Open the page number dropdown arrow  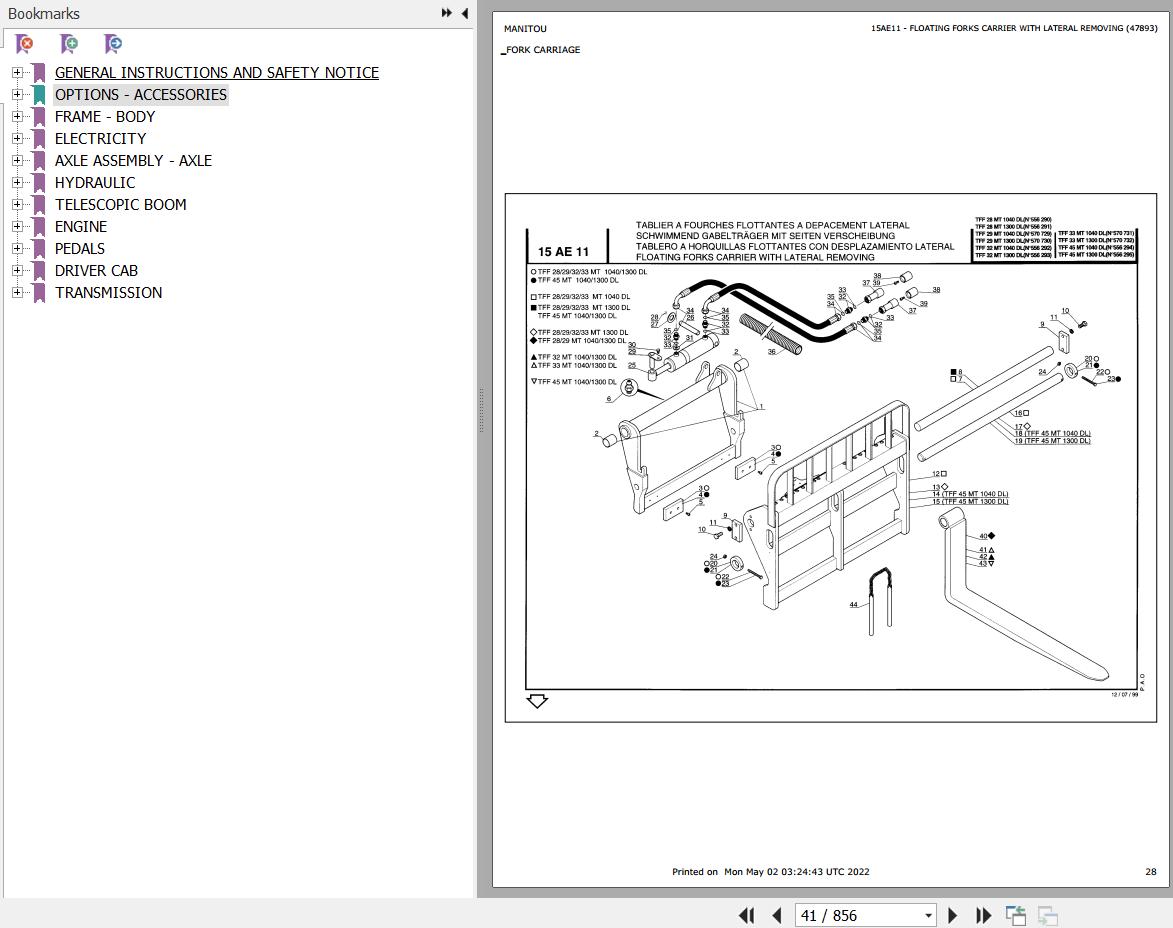tap(928, 915)
